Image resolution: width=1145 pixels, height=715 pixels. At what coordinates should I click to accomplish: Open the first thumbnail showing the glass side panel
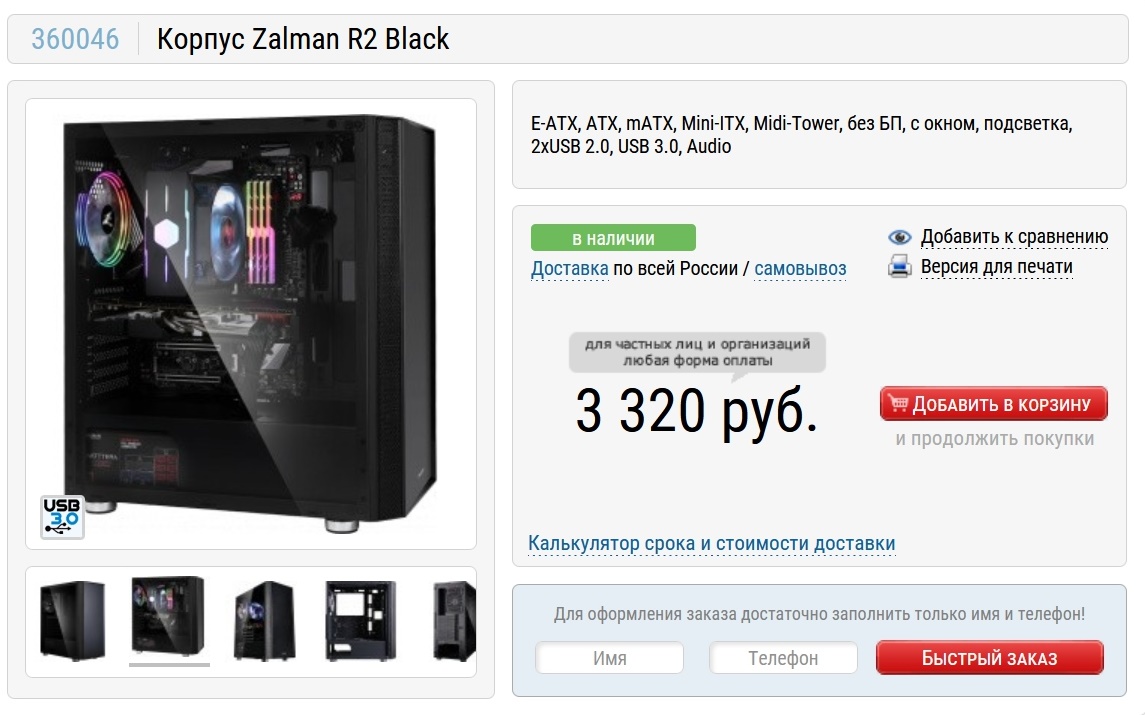pos(72,621)
